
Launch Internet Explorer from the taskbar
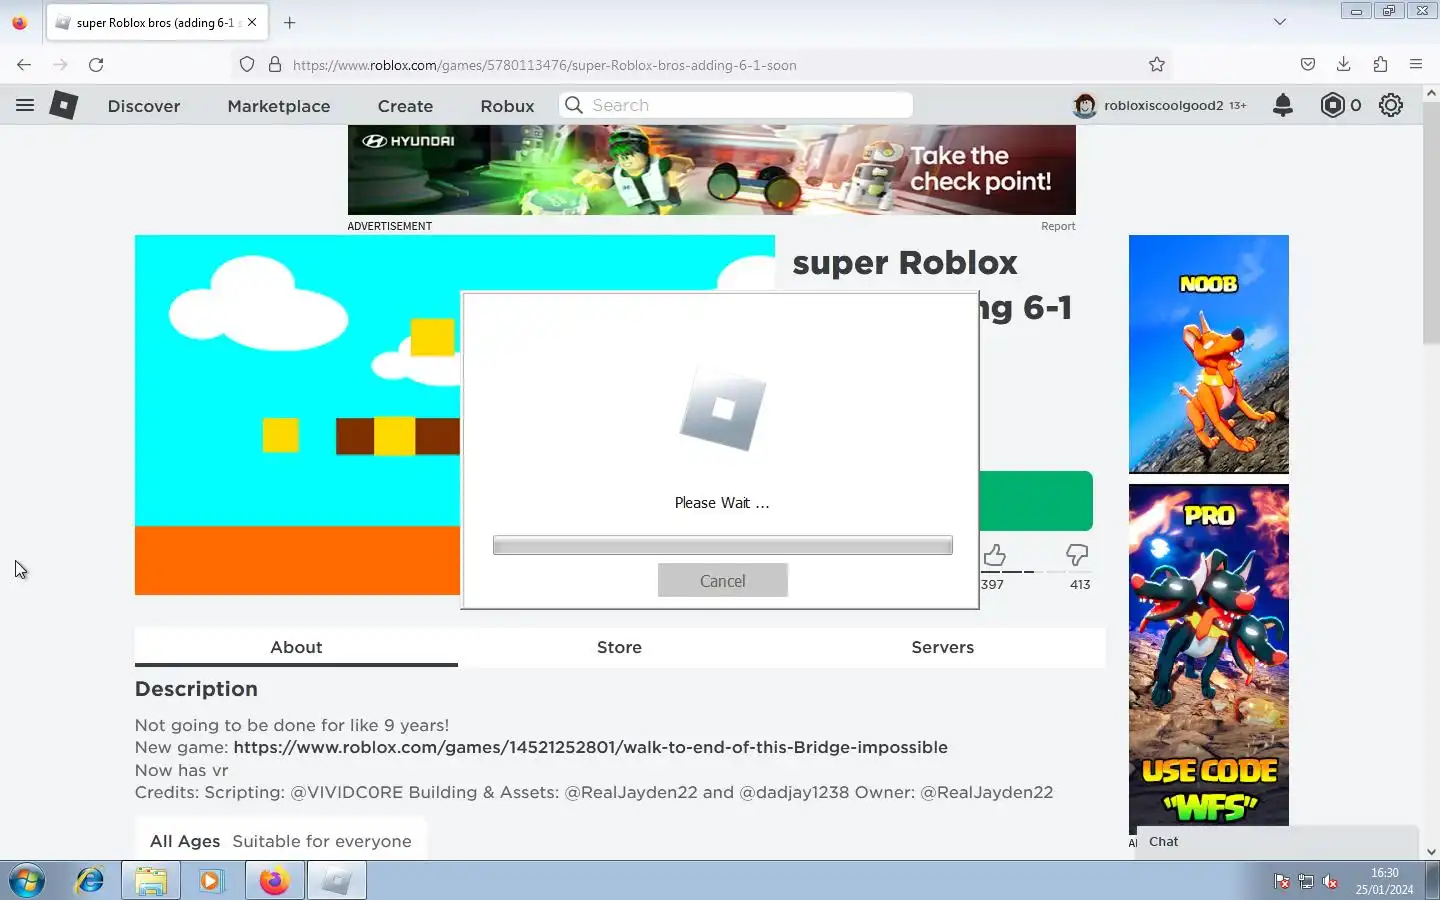pos(90,881)
